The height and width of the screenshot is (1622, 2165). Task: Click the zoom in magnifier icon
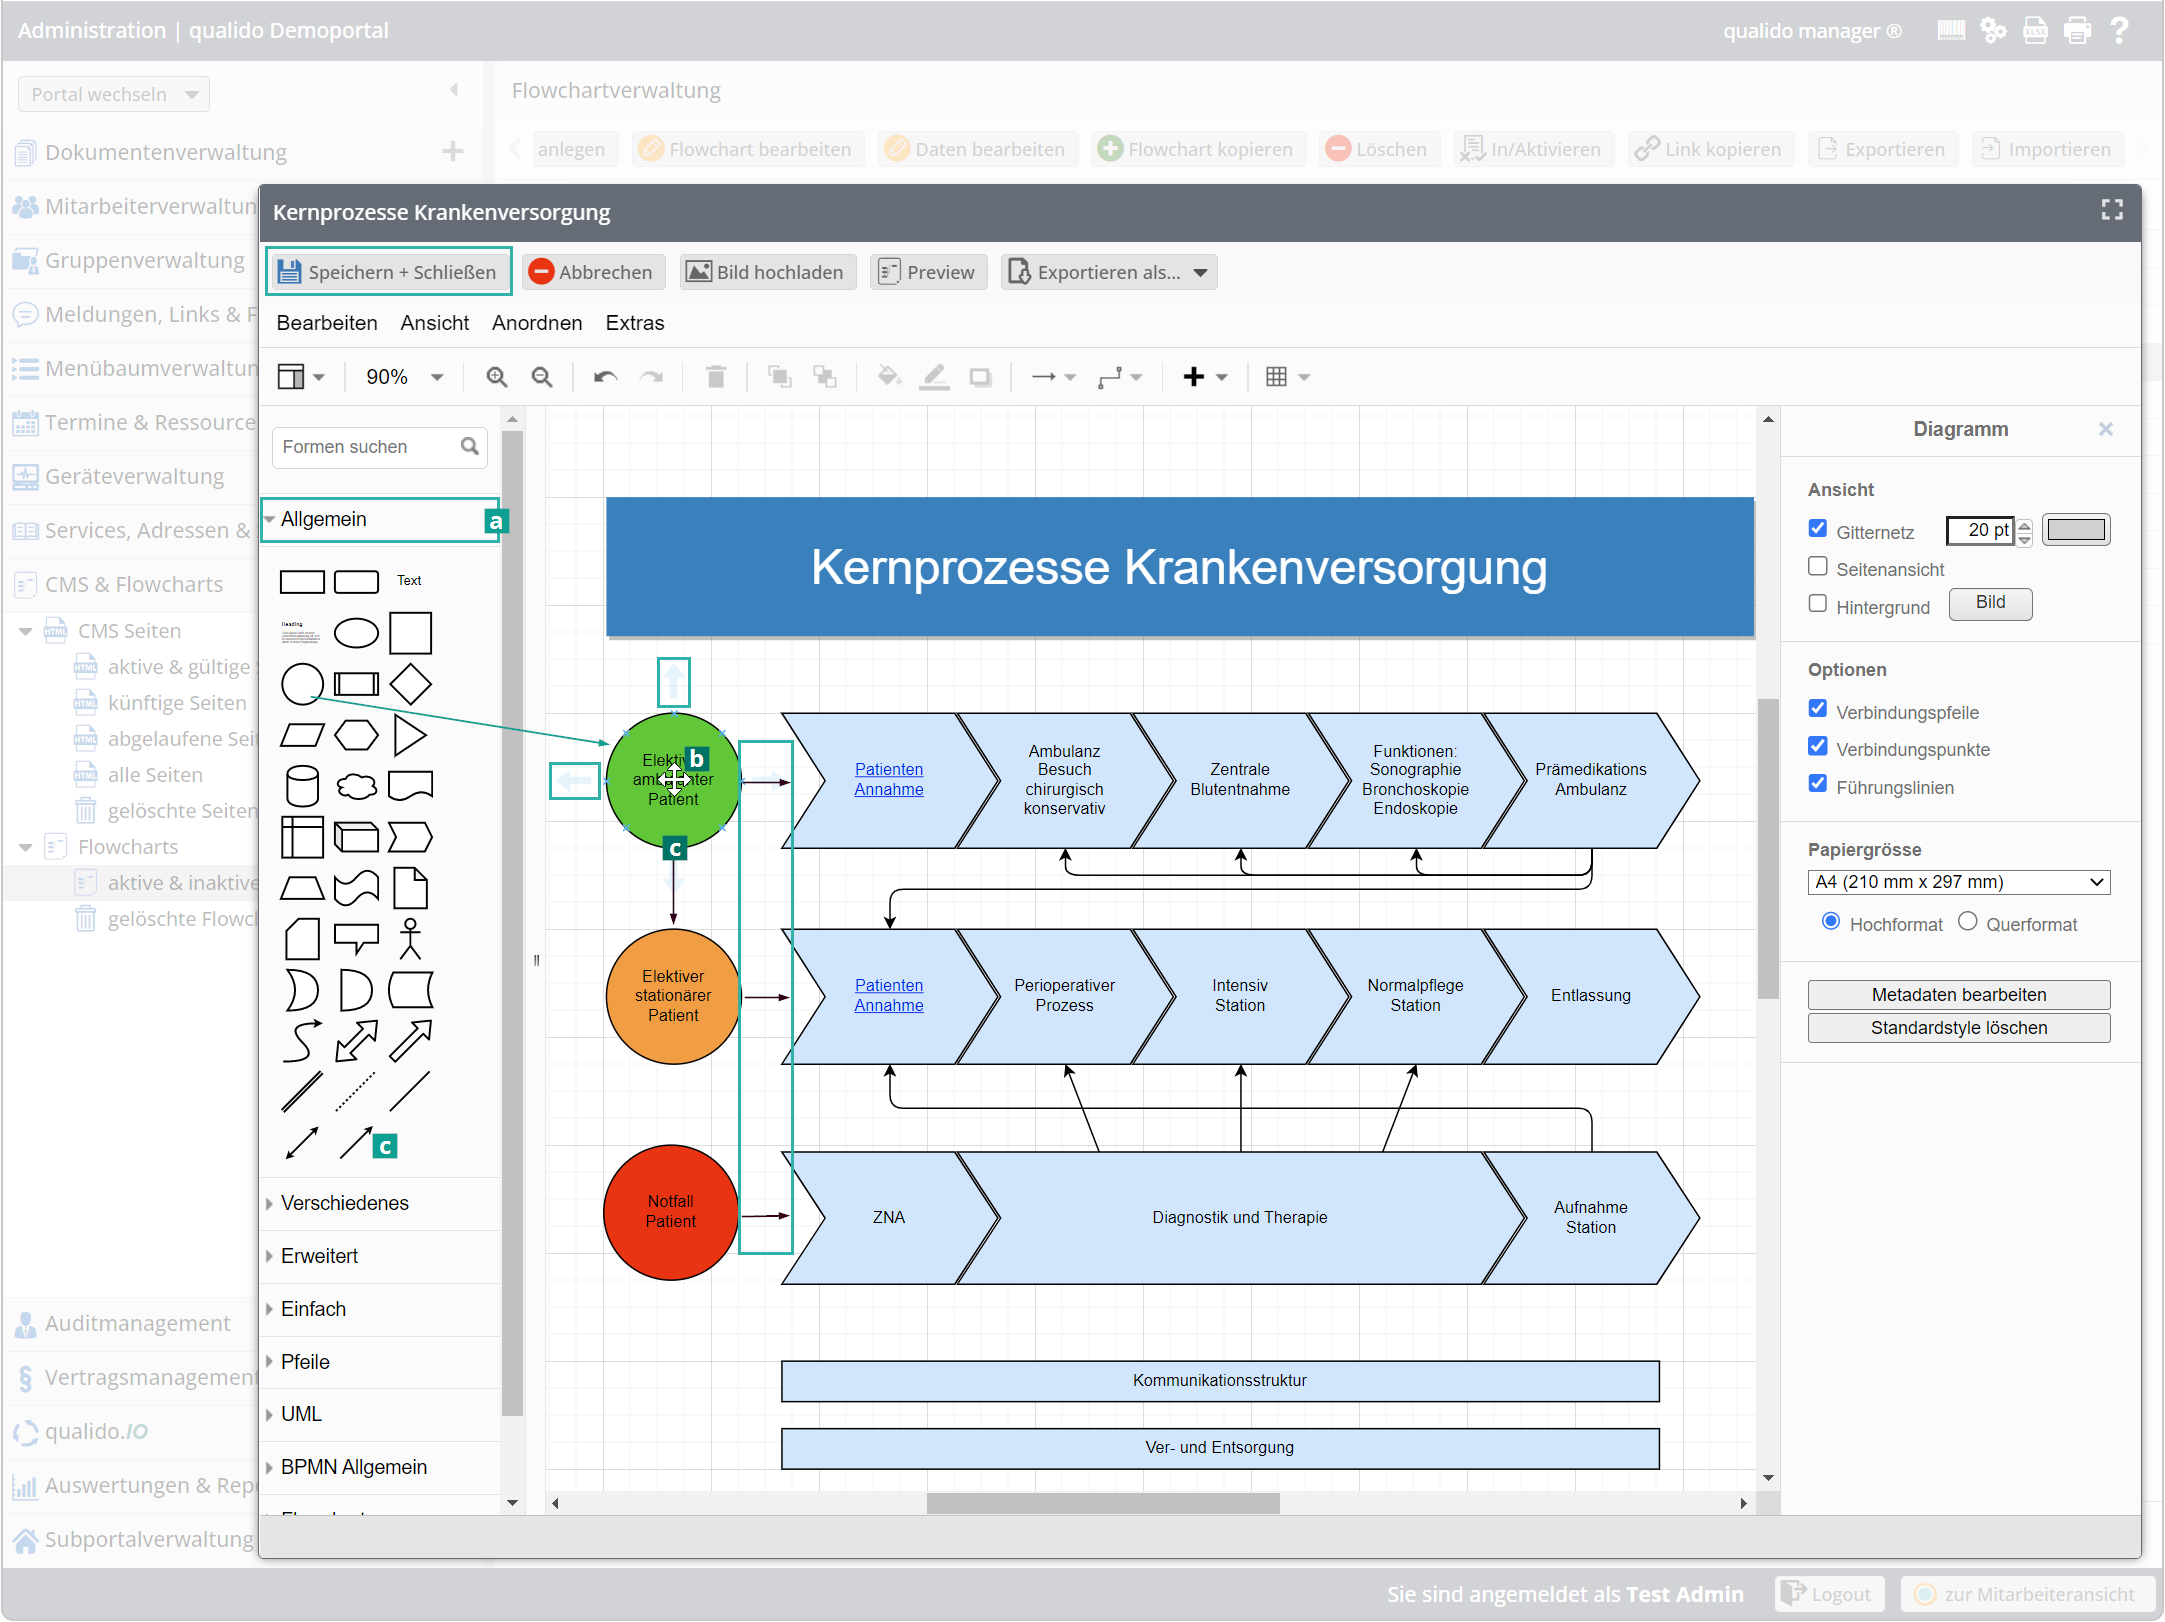tap(496, 377)
